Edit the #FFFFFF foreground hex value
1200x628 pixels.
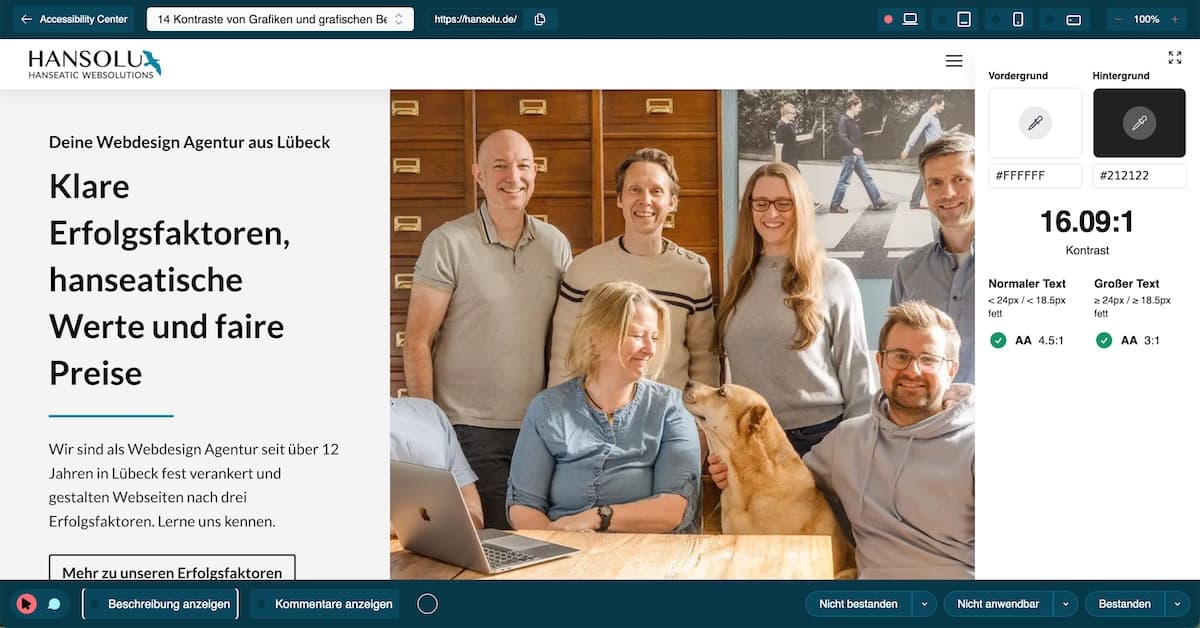pyautogui.click(x=1034, y=175)
